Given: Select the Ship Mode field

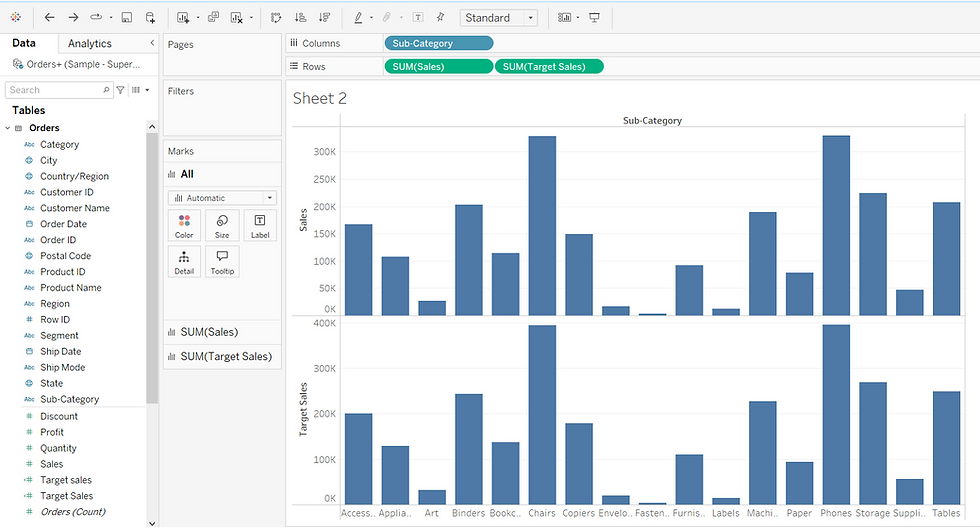Looking at the screenshot, I should pyautogui.click(x=62, y=367).
